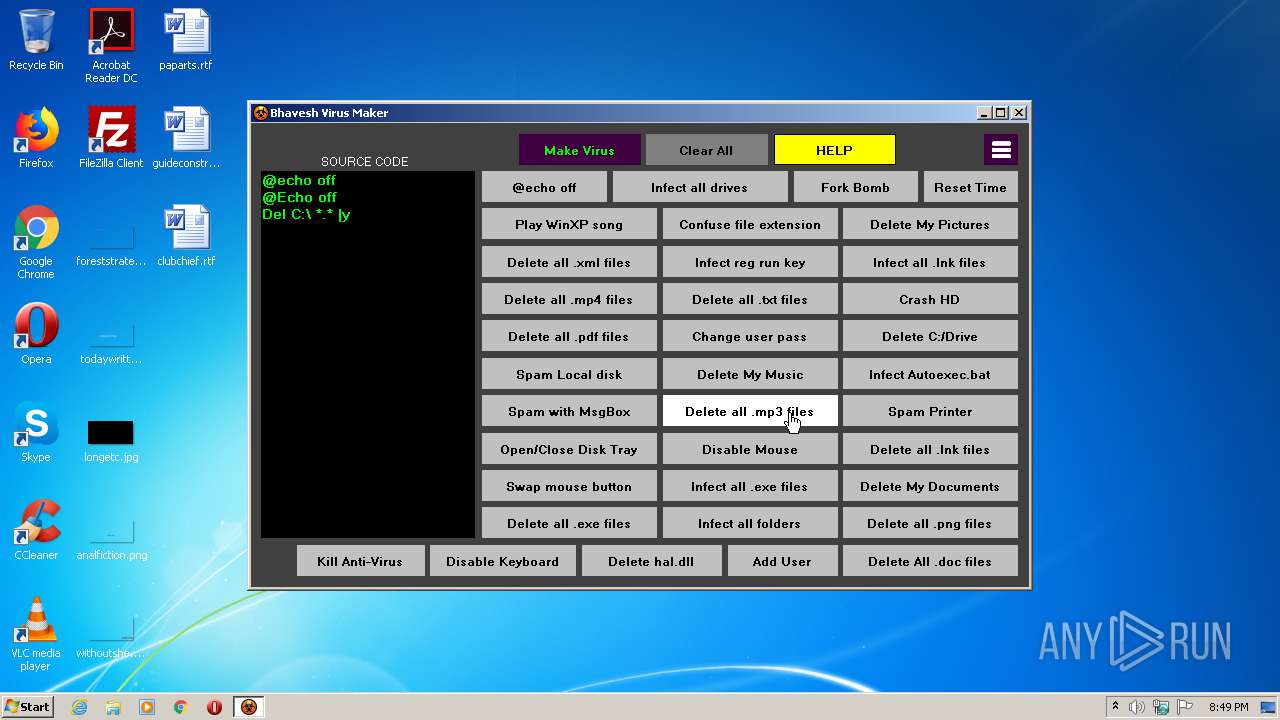
Task: Click the Make Virus button
Action: (579, 150)
